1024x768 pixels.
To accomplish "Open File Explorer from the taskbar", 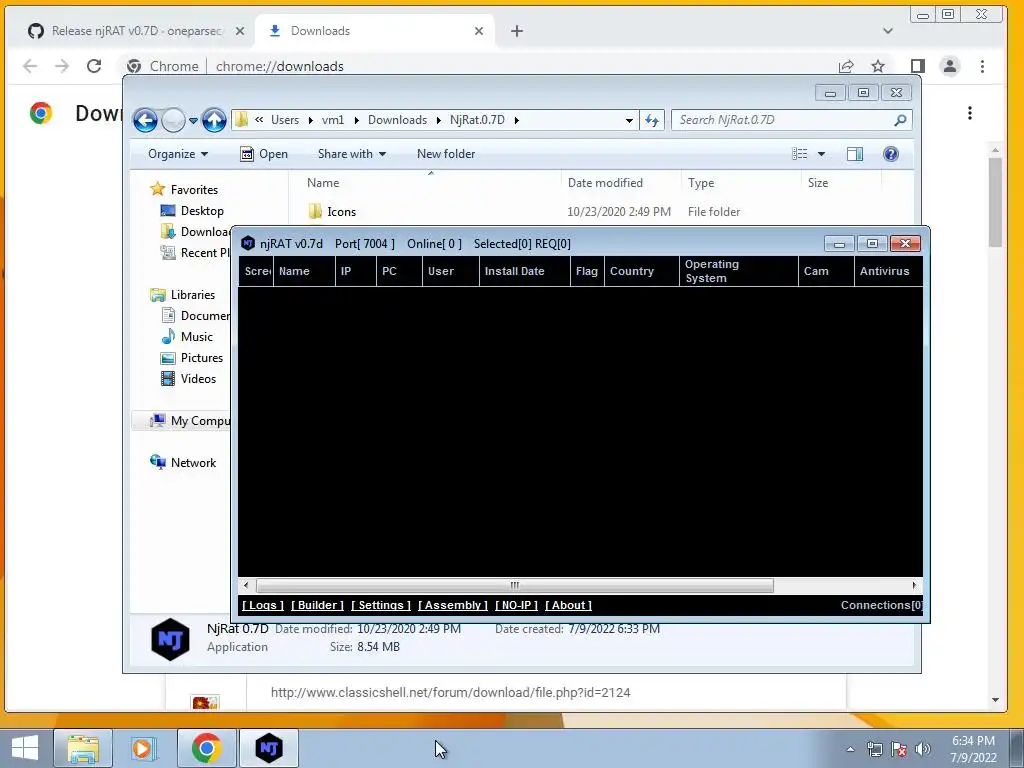I will click(x=83, y=748).
